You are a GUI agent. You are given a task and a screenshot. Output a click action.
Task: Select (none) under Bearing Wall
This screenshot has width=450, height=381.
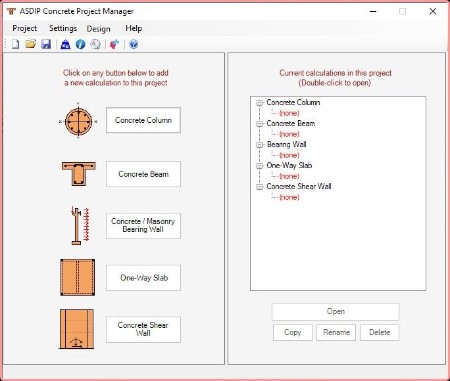(x=289, y=155)
